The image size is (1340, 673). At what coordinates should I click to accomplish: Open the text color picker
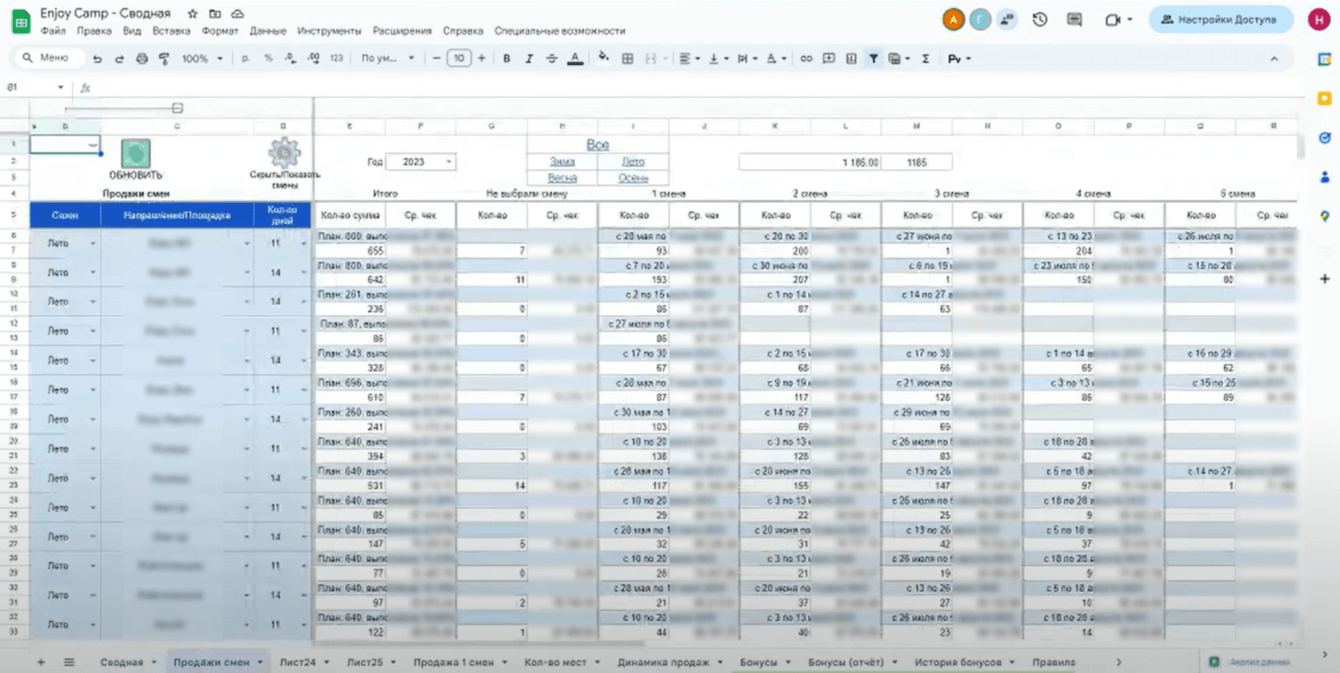click(x=575, y=59)
